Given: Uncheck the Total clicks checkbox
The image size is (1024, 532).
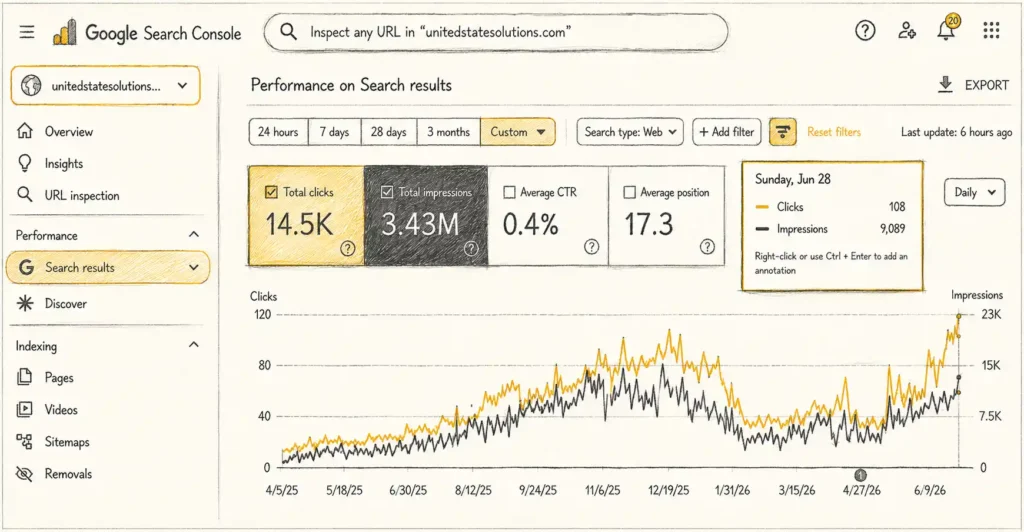Looking at the screenshot, I should click(271, 192).
